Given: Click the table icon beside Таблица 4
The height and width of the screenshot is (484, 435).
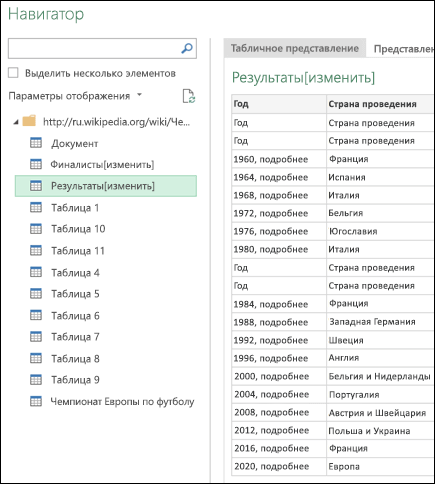Looking at the screenshot, I should (x=36, y=272).
